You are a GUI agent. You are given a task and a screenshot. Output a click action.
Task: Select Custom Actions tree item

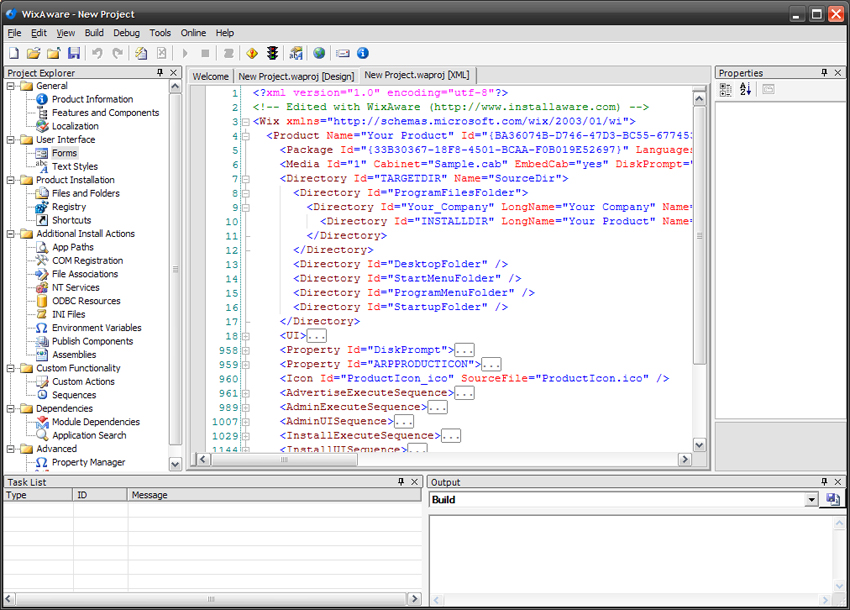tap(83, 381)
